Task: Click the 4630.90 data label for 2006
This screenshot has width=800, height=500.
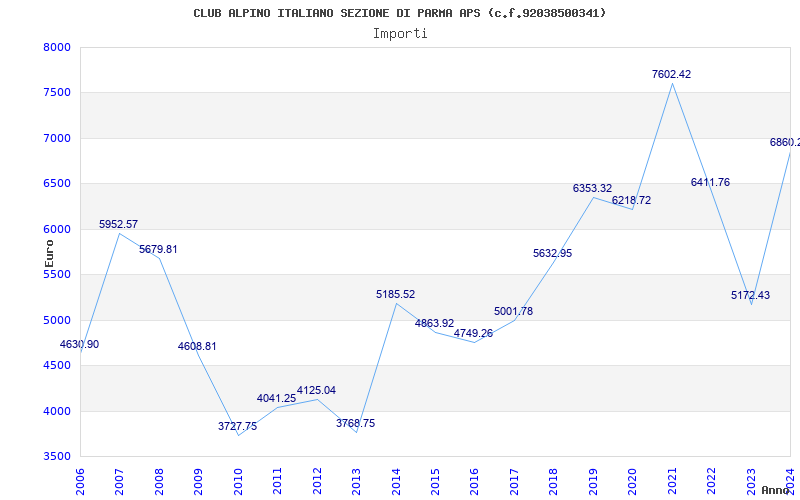Action: (x=80, y=344)
